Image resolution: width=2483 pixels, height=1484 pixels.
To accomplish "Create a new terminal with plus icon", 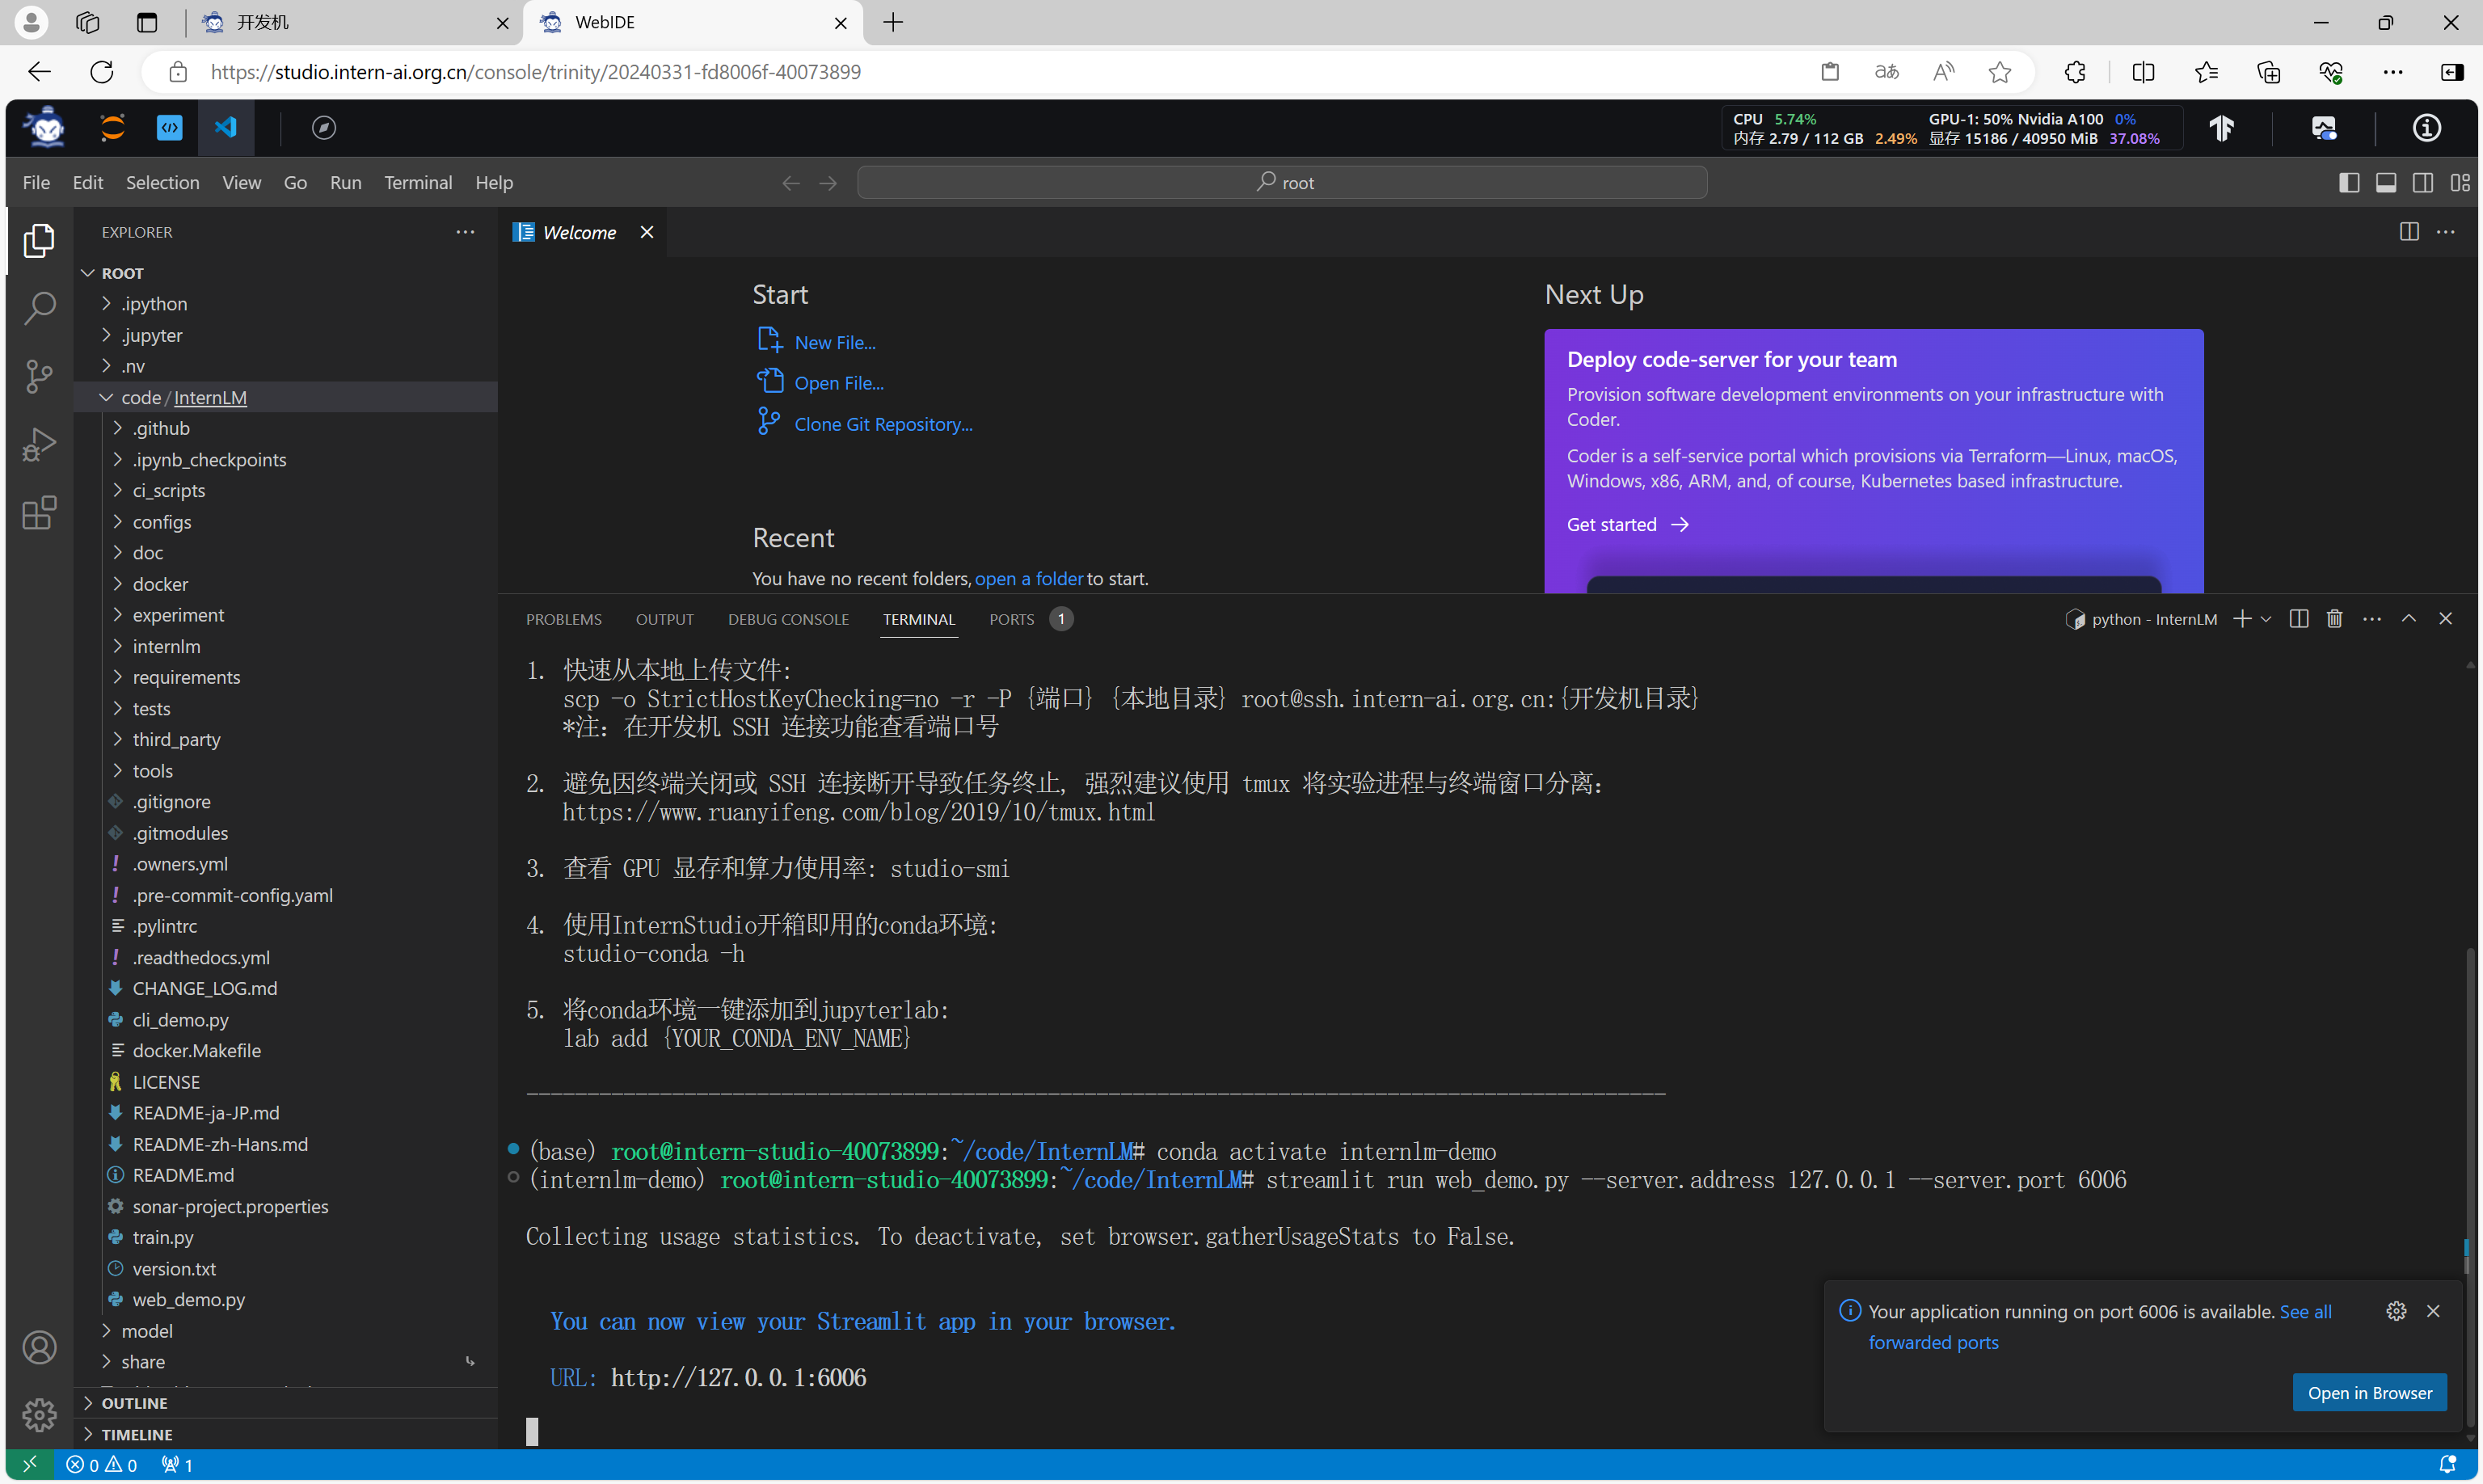I will tap(2242, 619).
